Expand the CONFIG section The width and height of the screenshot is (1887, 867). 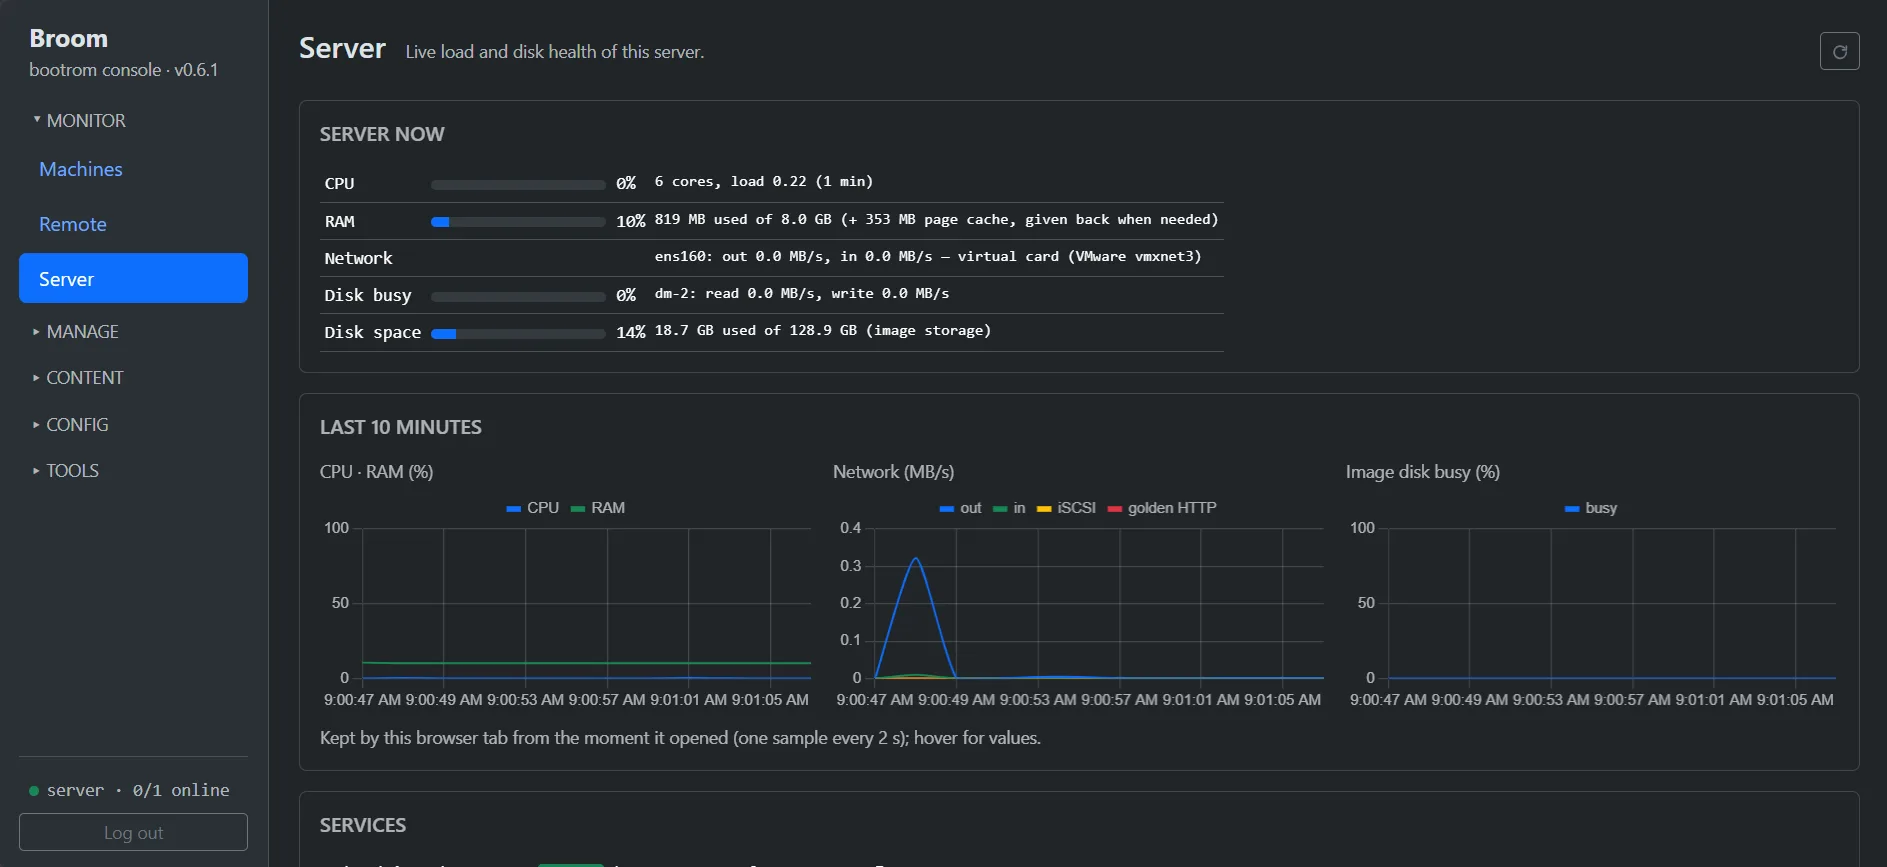(71, 424)
